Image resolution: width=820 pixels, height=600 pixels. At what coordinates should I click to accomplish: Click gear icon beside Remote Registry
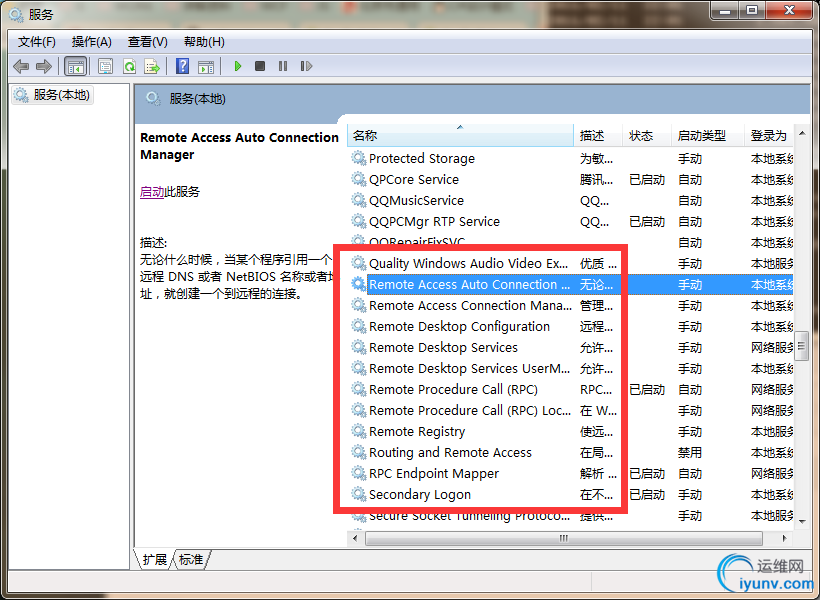(x=358, y=431)
